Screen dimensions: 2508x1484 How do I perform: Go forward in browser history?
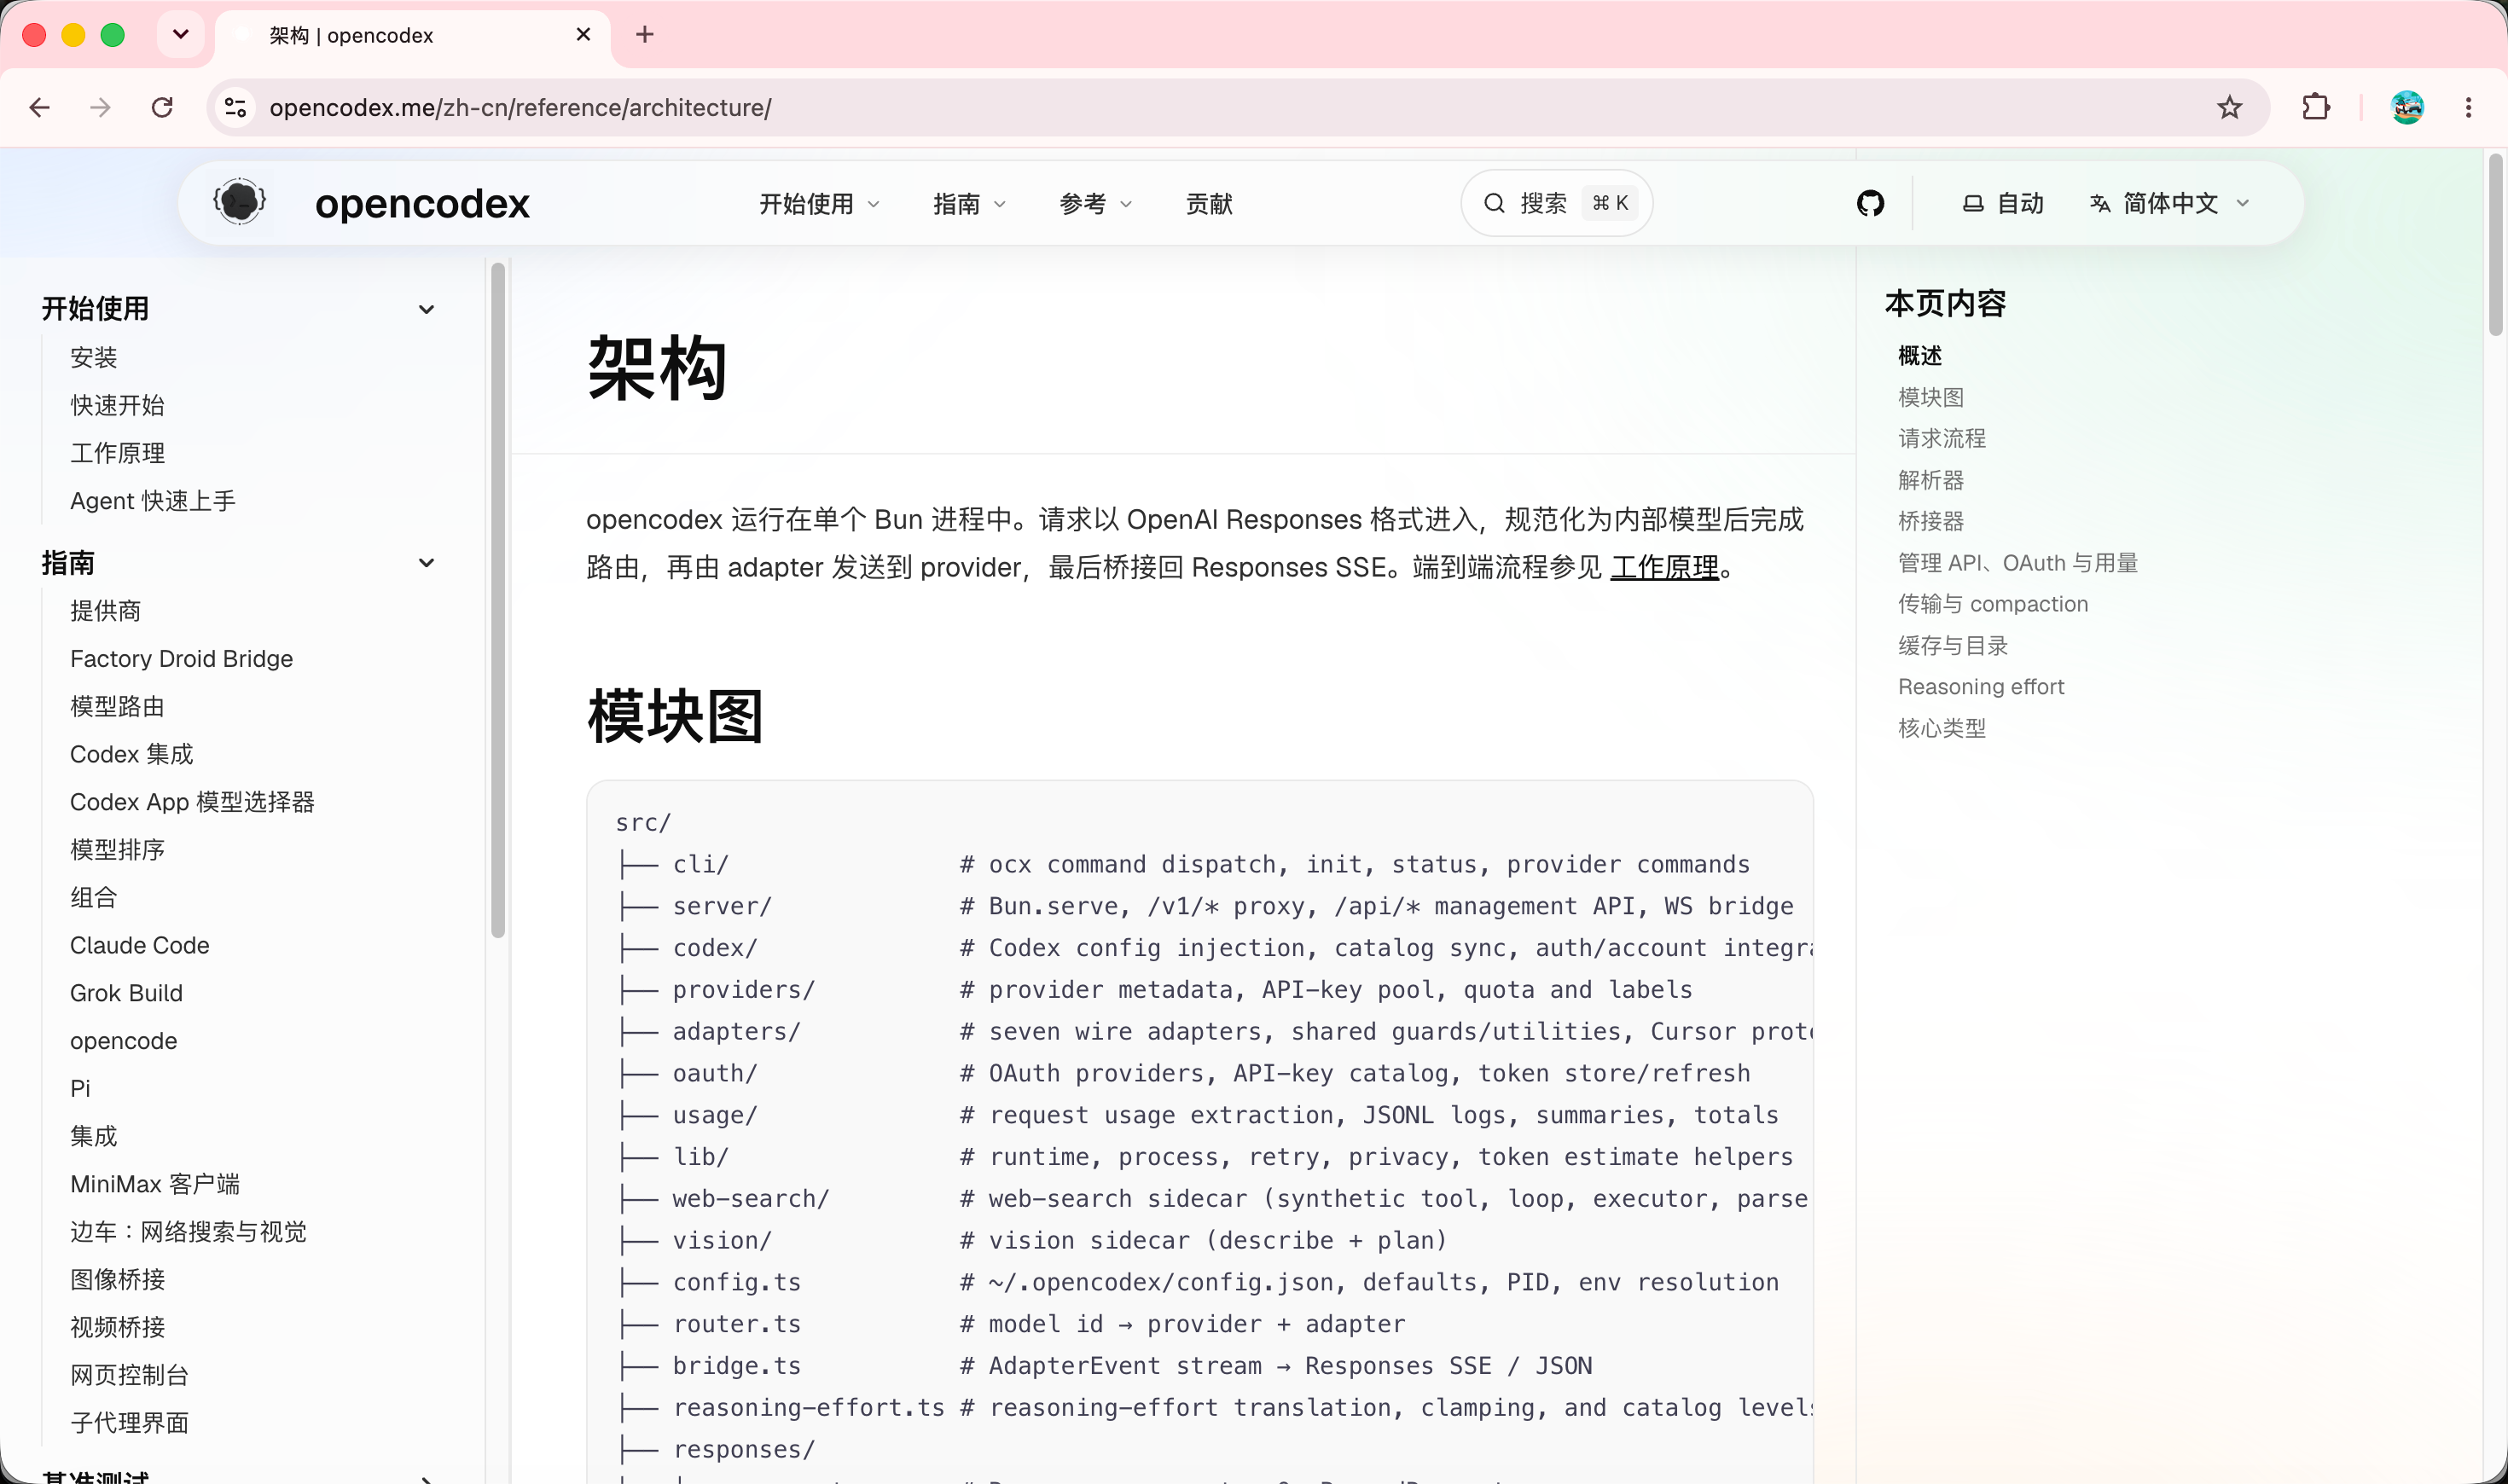[100, 107]
